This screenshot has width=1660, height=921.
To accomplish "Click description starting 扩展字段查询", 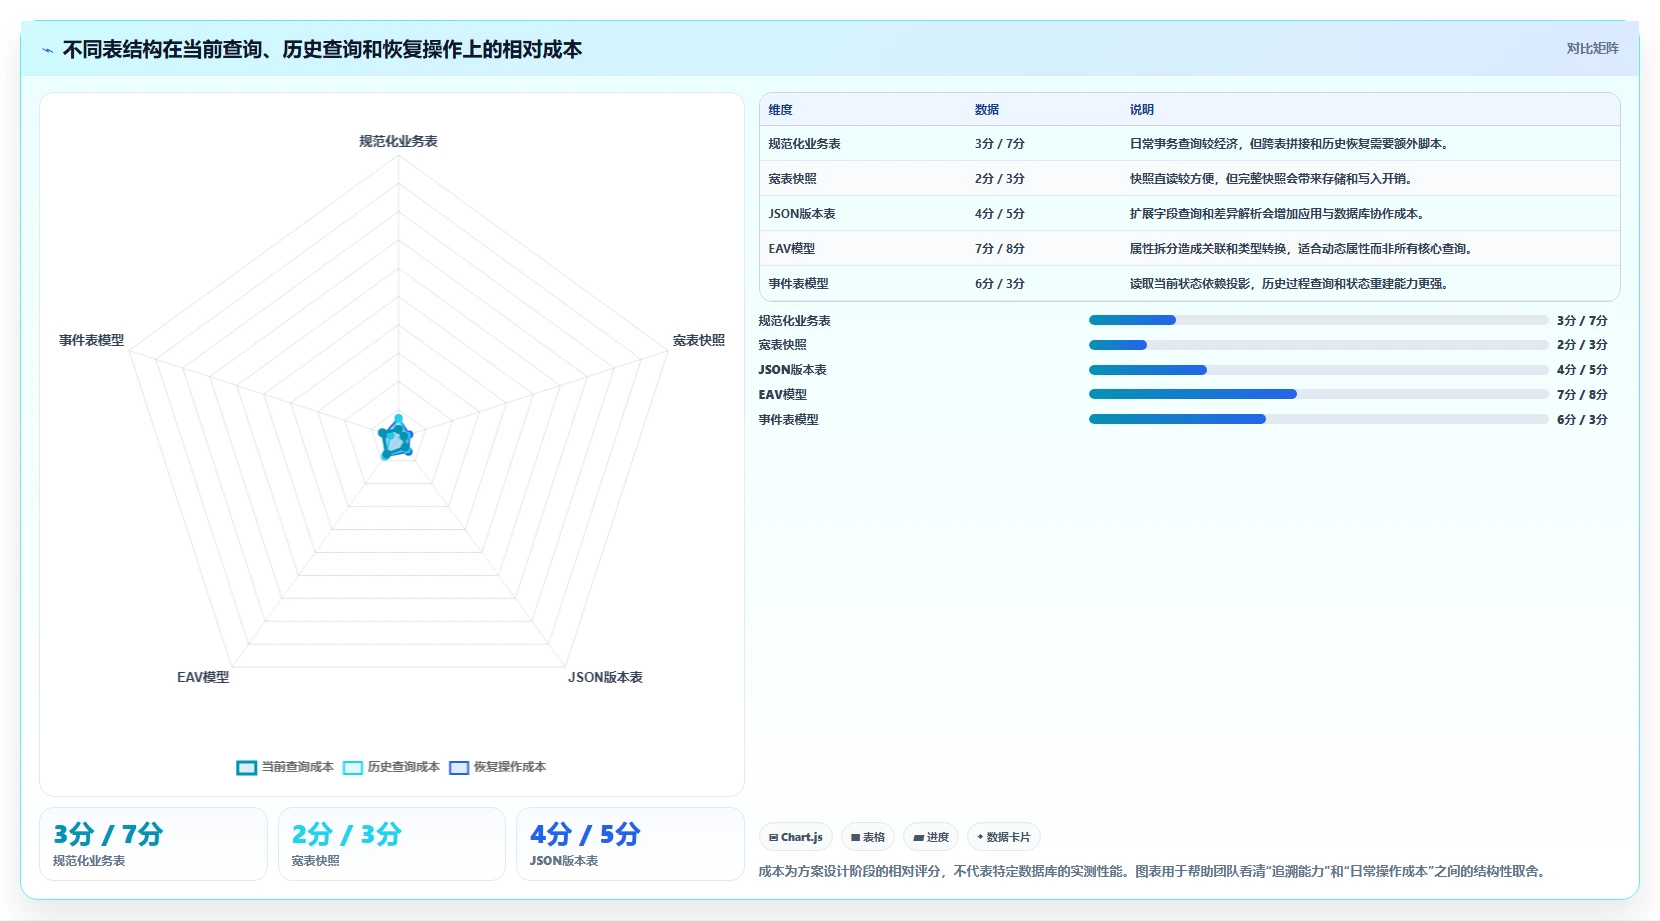I will tap(1278, 214).
